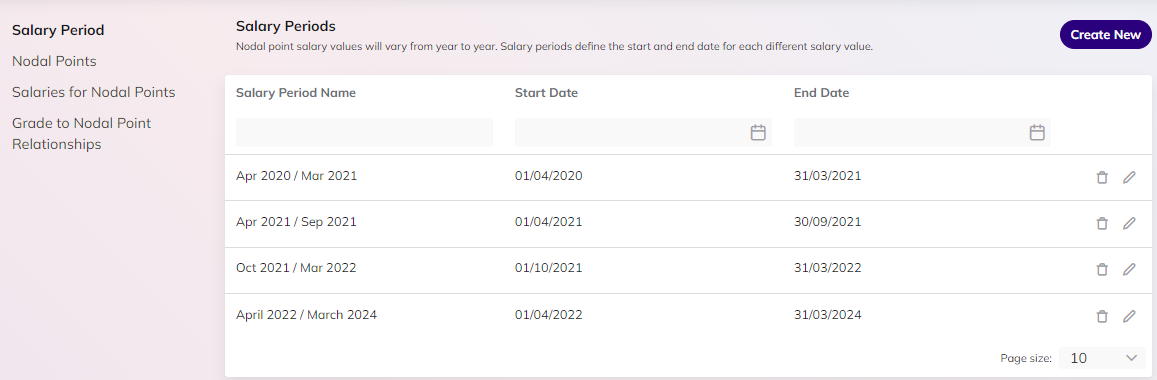Select the Salary Period sidebar item

tap(58, 30)
